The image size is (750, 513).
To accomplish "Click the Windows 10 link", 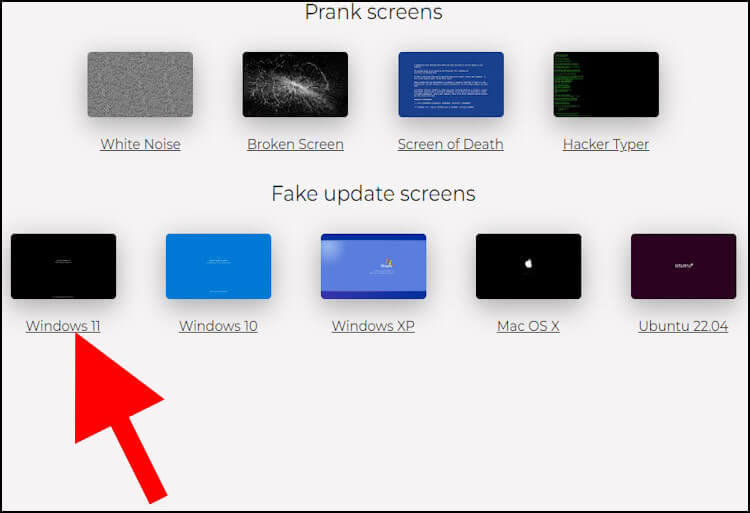I will tap(218, 326).
